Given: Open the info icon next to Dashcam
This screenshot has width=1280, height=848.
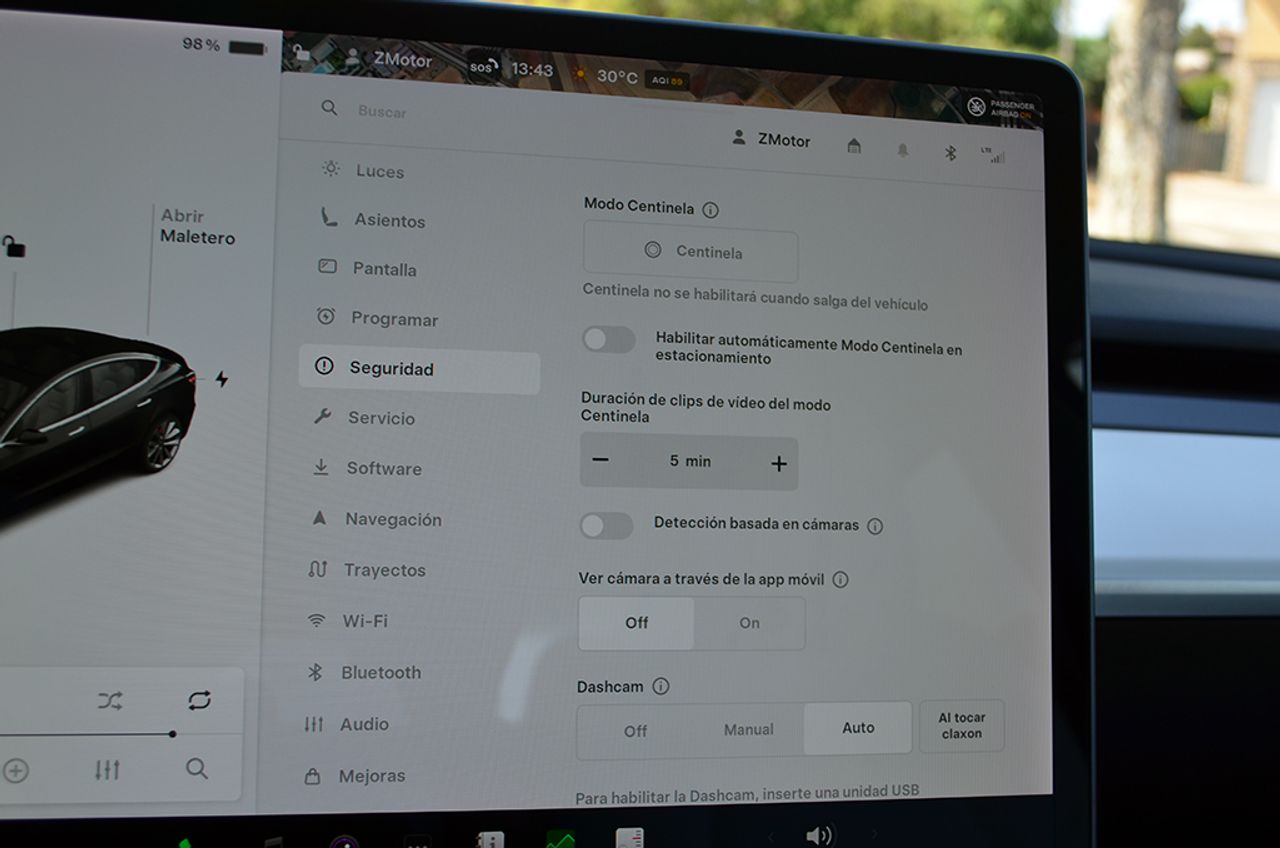Looking at the screenshot, I should click(660, 687).
